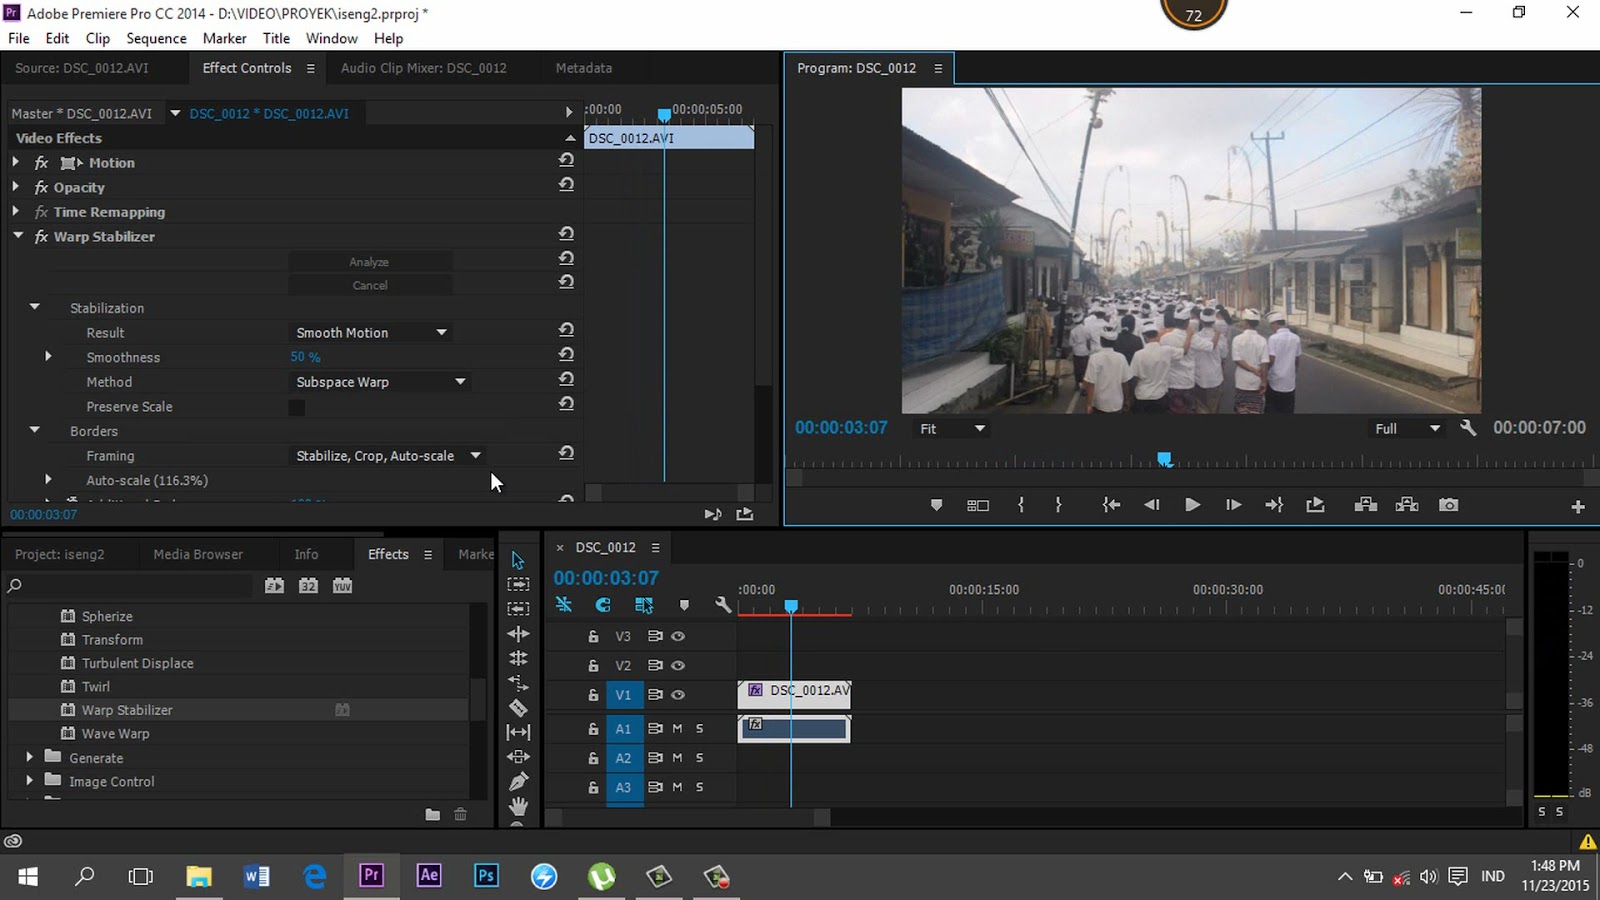Viewport: 1600px width, 900px height.
Task: Click the Cancel button
Action: coord(370,285)
